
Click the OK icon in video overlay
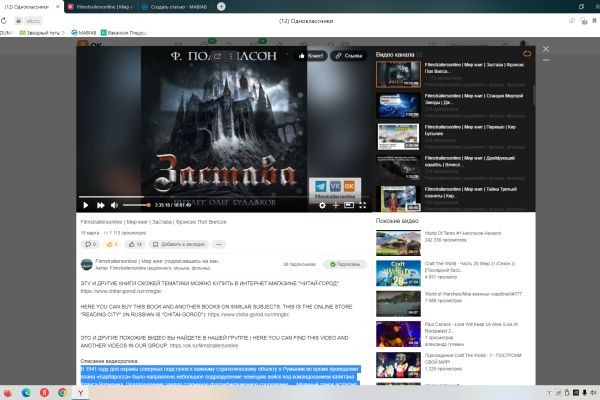coord(349,186)
